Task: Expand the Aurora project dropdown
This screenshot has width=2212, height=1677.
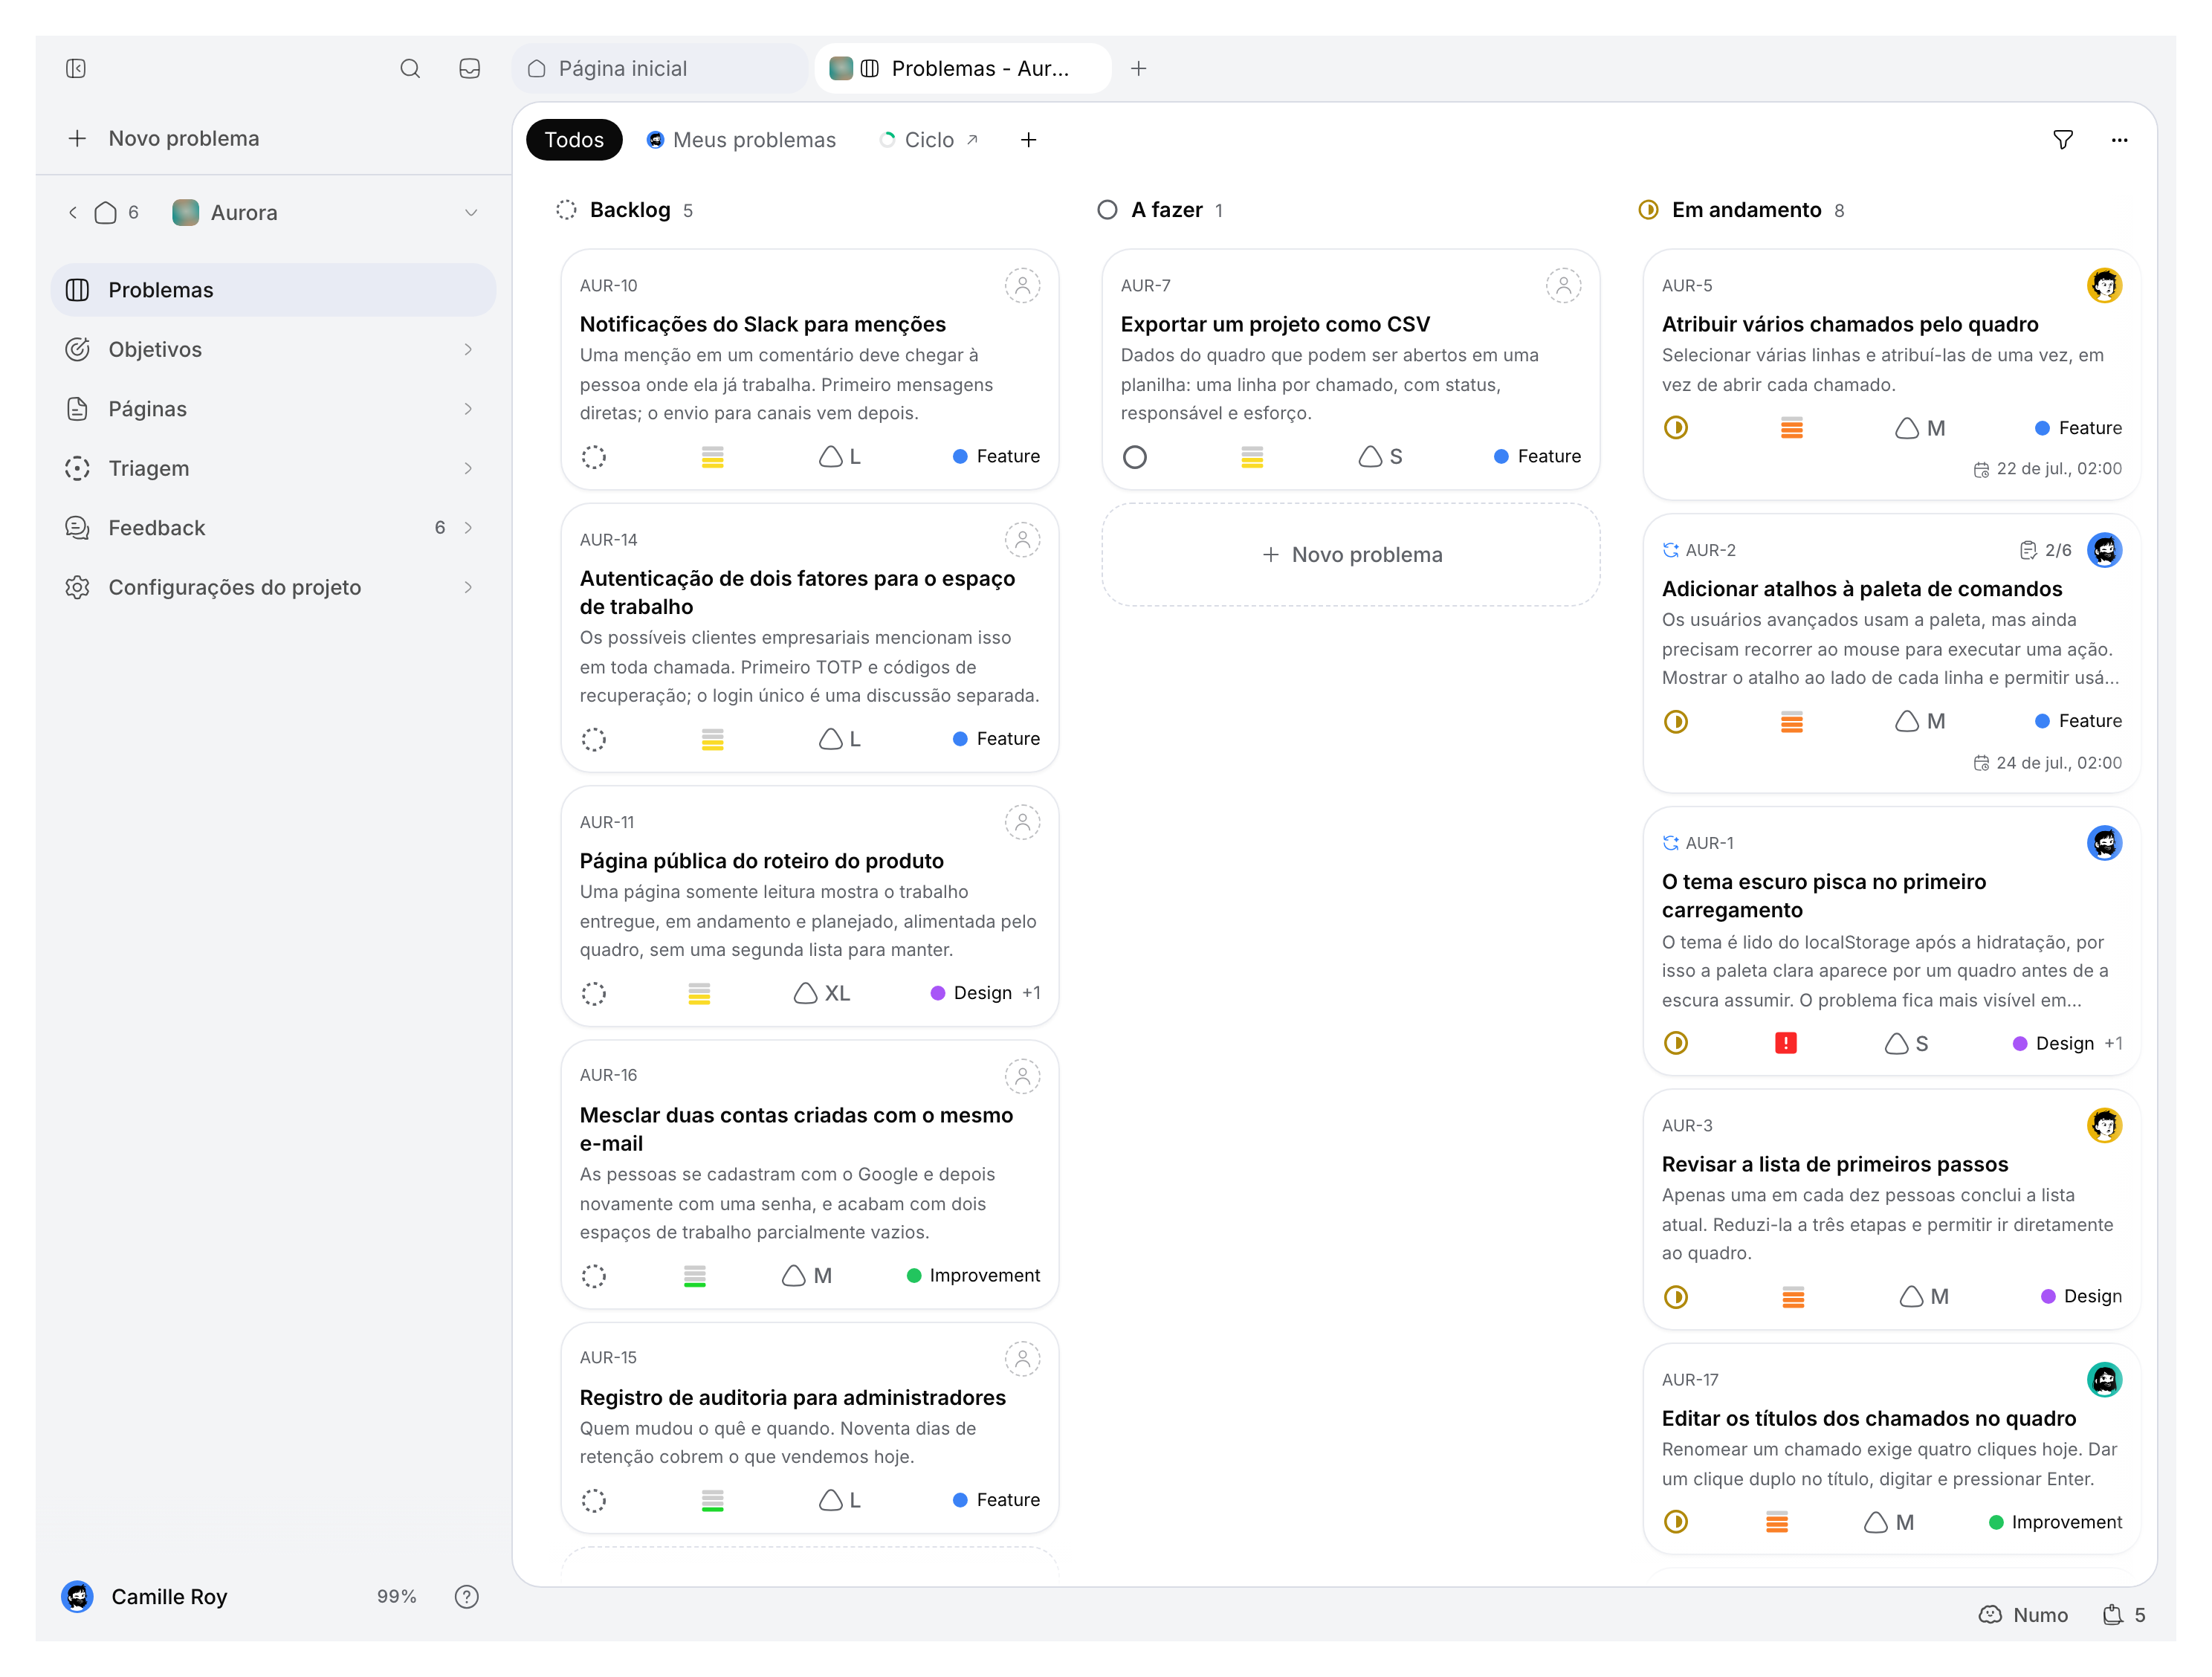Action: tap(471, 213)
